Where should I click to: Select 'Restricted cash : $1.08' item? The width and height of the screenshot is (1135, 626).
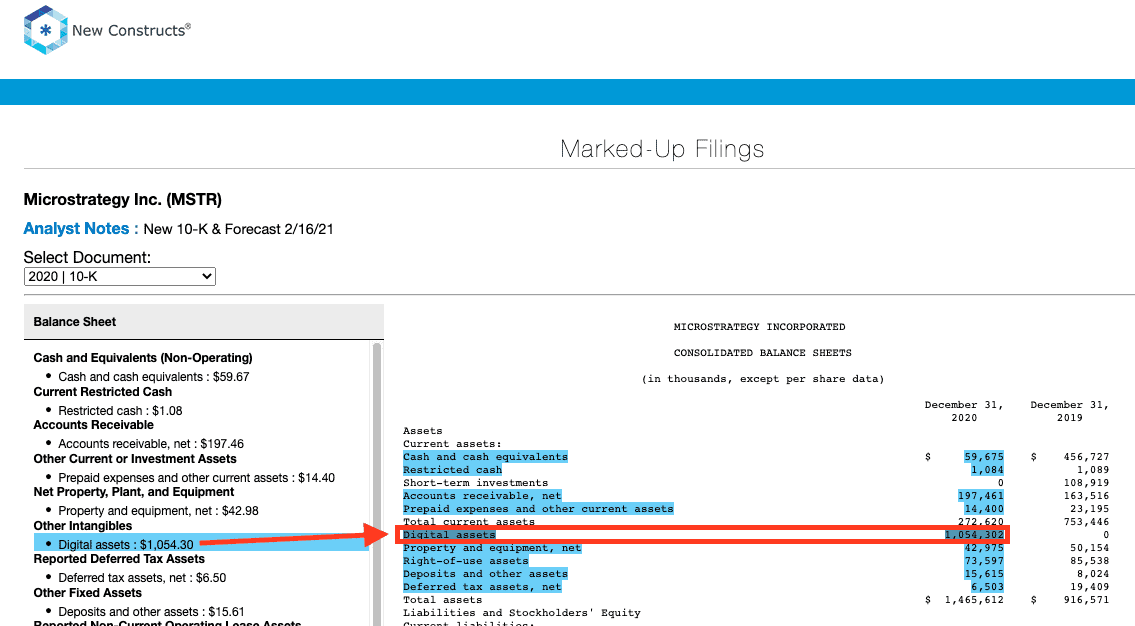coord(120,410)
